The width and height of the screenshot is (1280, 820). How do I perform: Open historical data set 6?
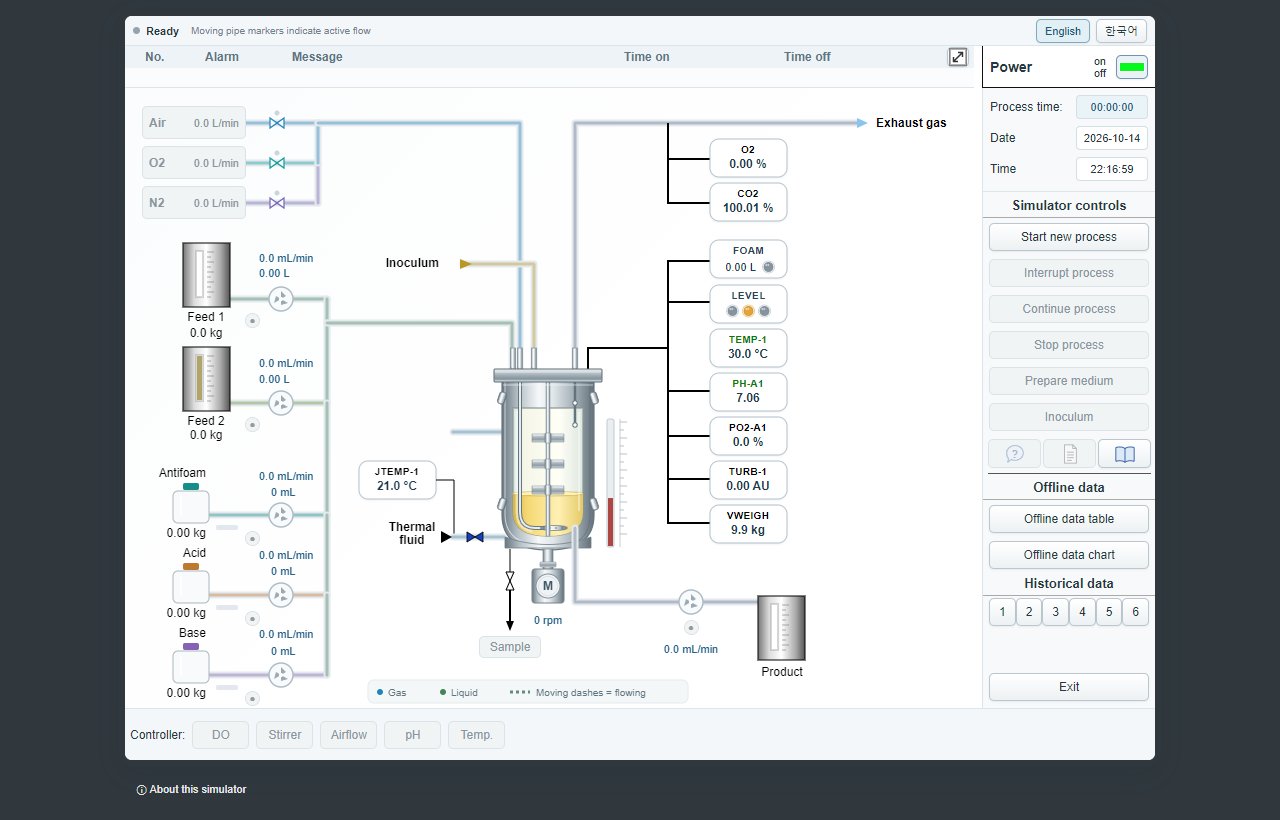click(x=1135, y=612)
